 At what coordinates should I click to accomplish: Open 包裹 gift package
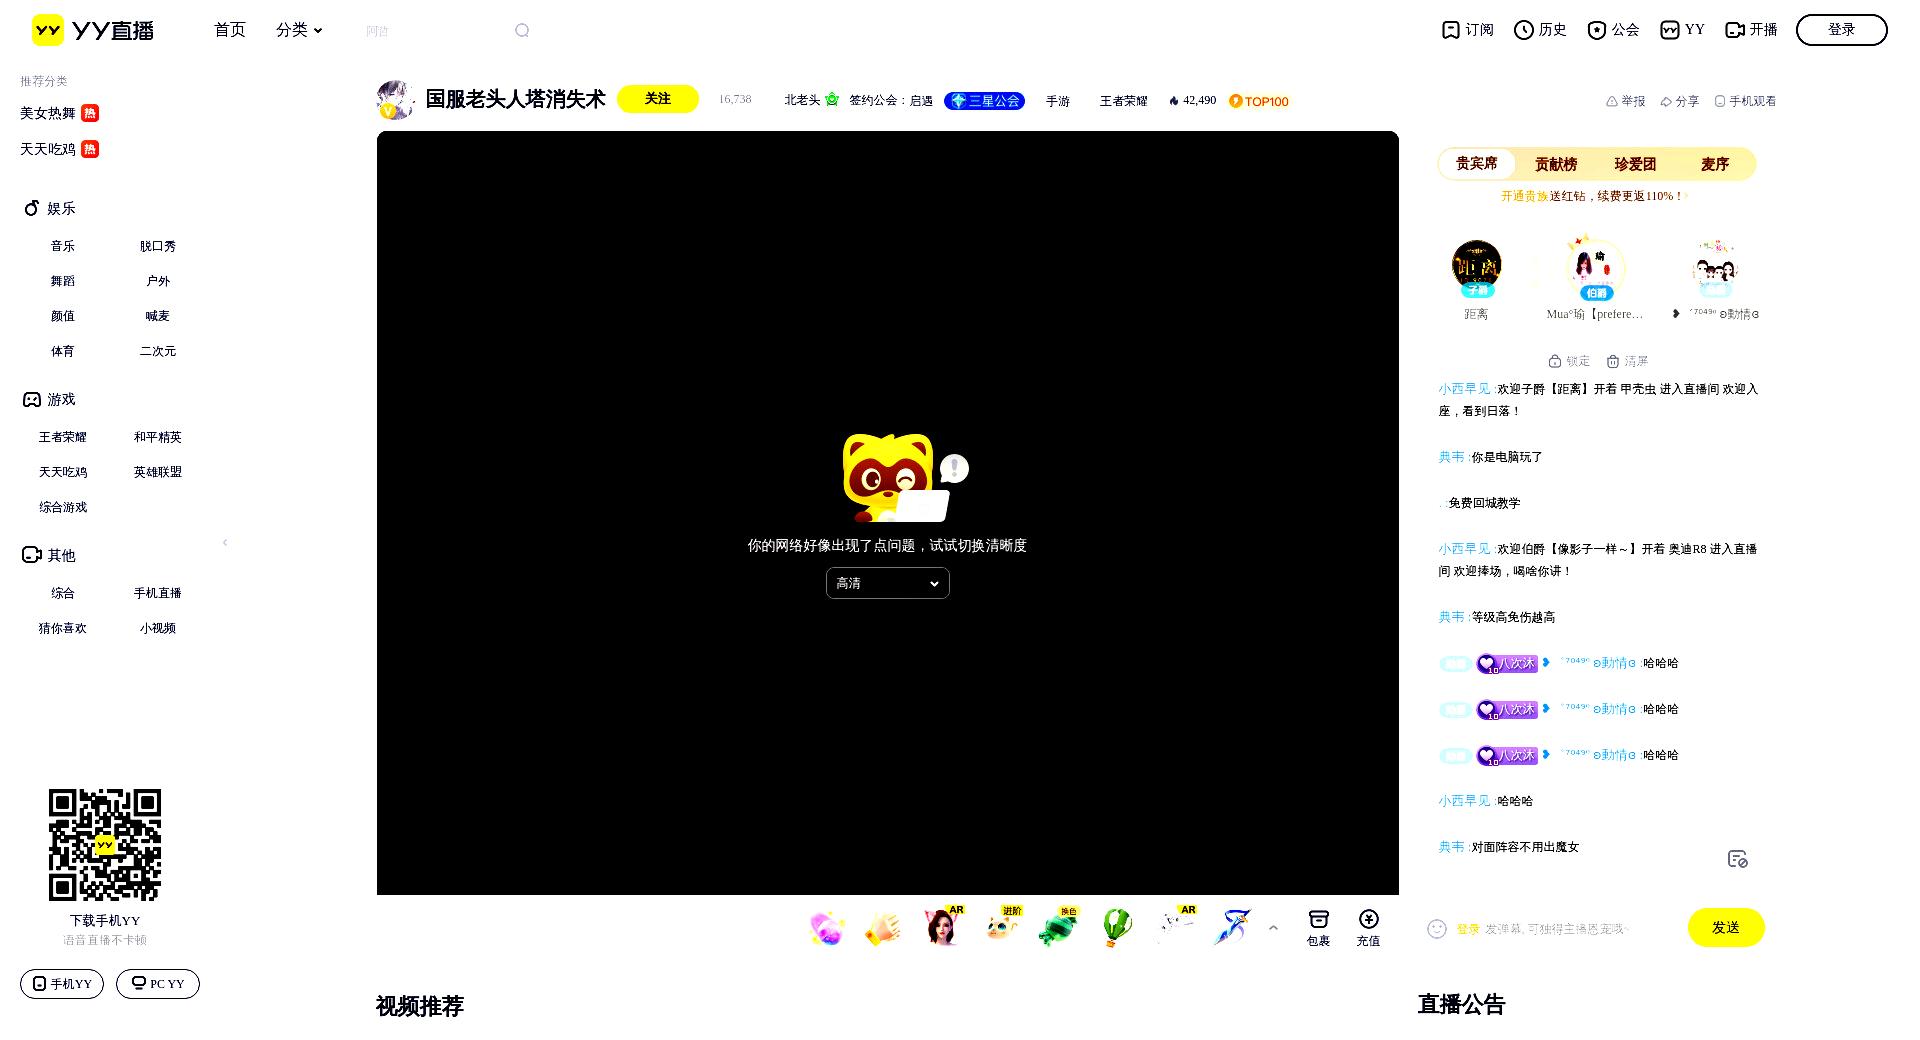(x=1319, y=928)
